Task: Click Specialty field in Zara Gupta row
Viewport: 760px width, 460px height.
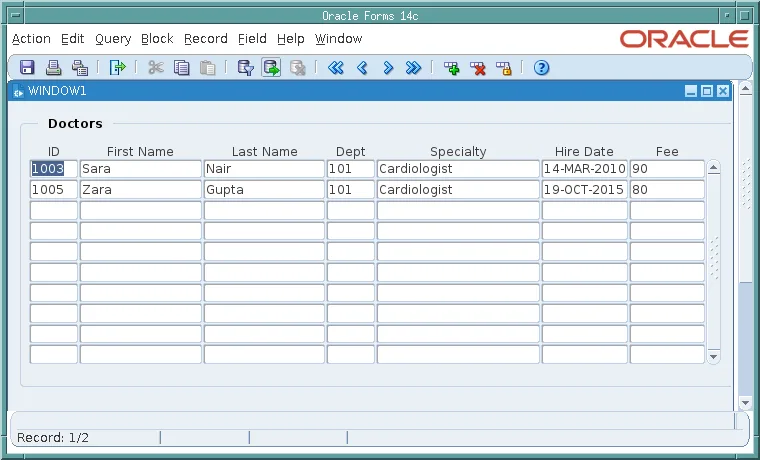Action: coord(458,190)
